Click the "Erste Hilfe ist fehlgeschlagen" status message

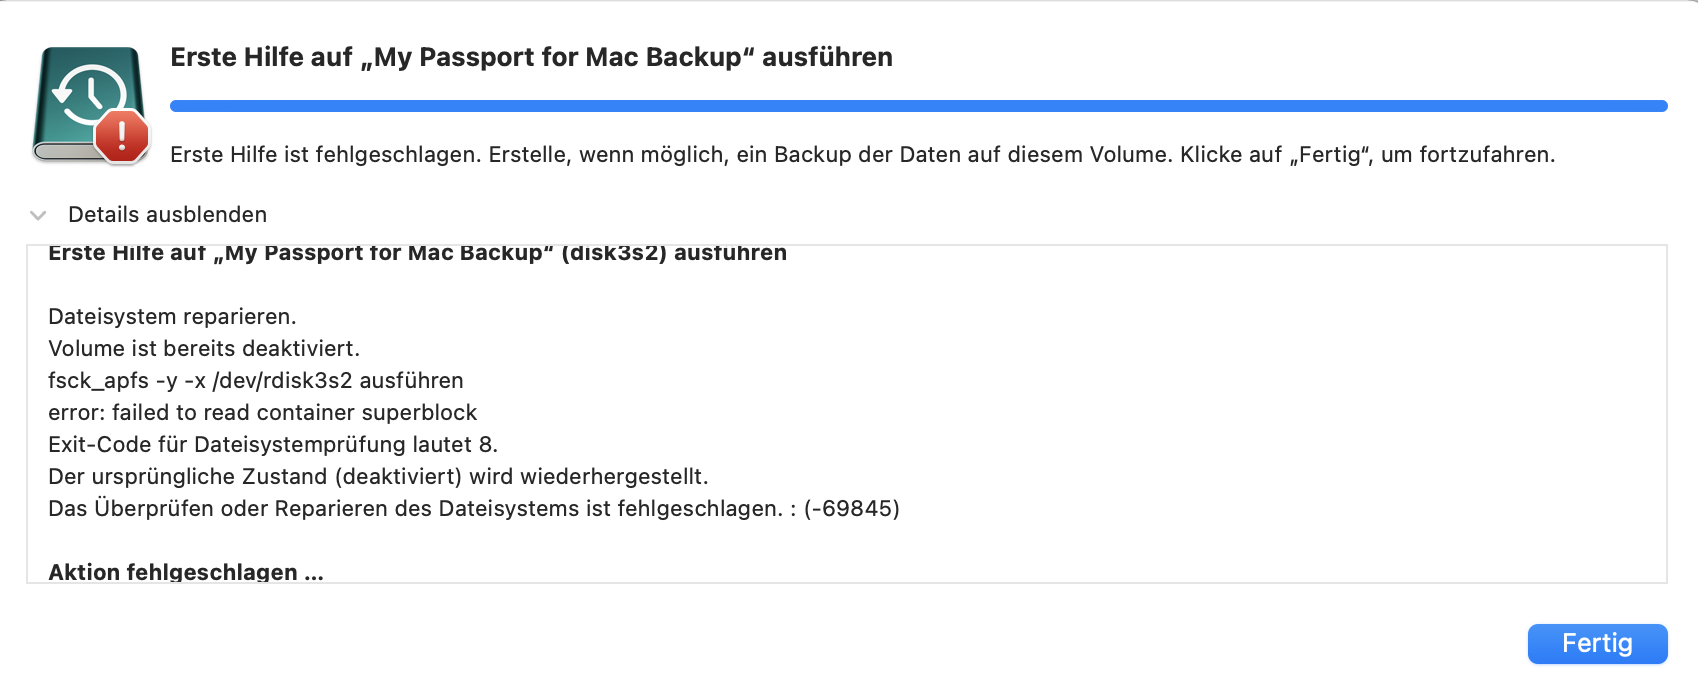(862, 155)
